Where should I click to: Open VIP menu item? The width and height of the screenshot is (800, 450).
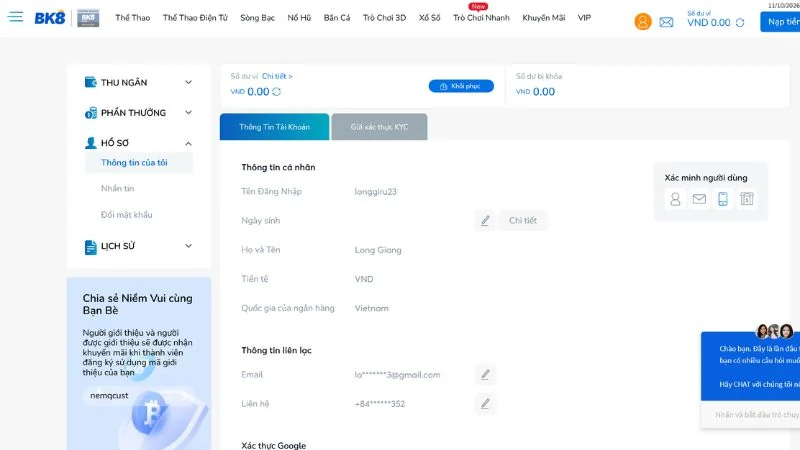tap(584, 18)
